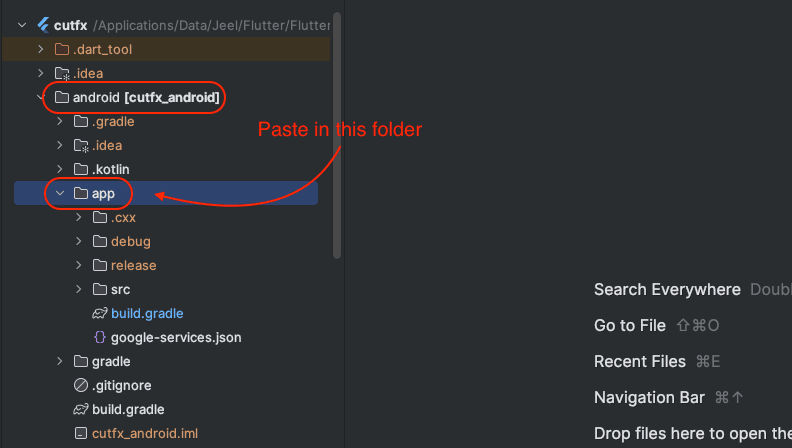Click the build.gradle file icon inside app
Image resolution: width=792 pixels, height=448 pixels.
click(100, 313)
